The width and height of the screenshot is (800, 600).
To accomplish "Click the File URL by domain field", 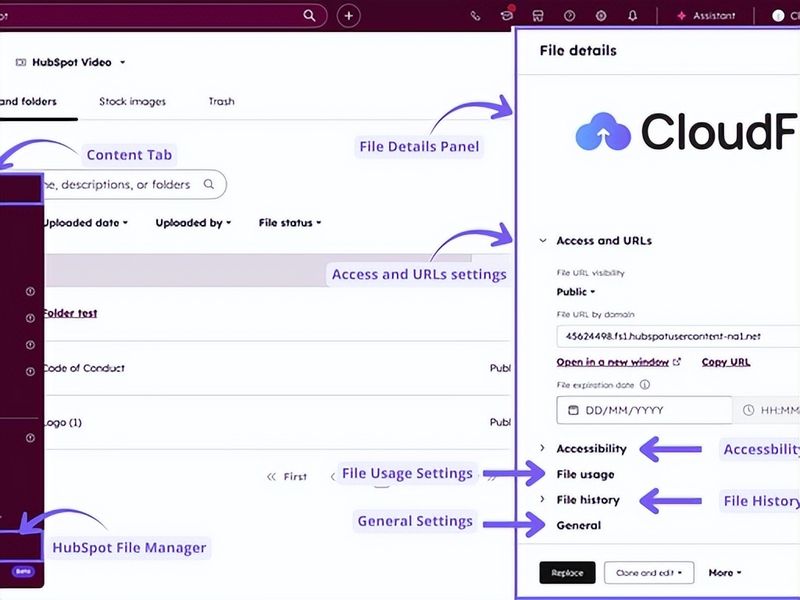I will (x=678, y=336).
